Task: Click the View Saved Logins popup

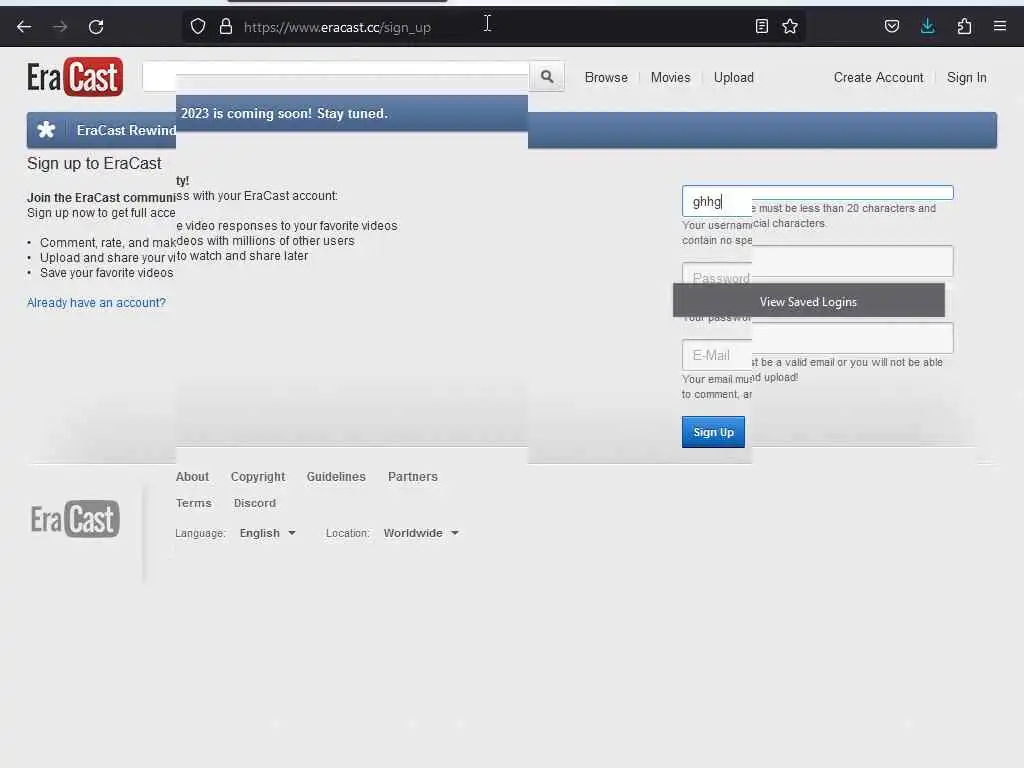Action: coord(808,301)
